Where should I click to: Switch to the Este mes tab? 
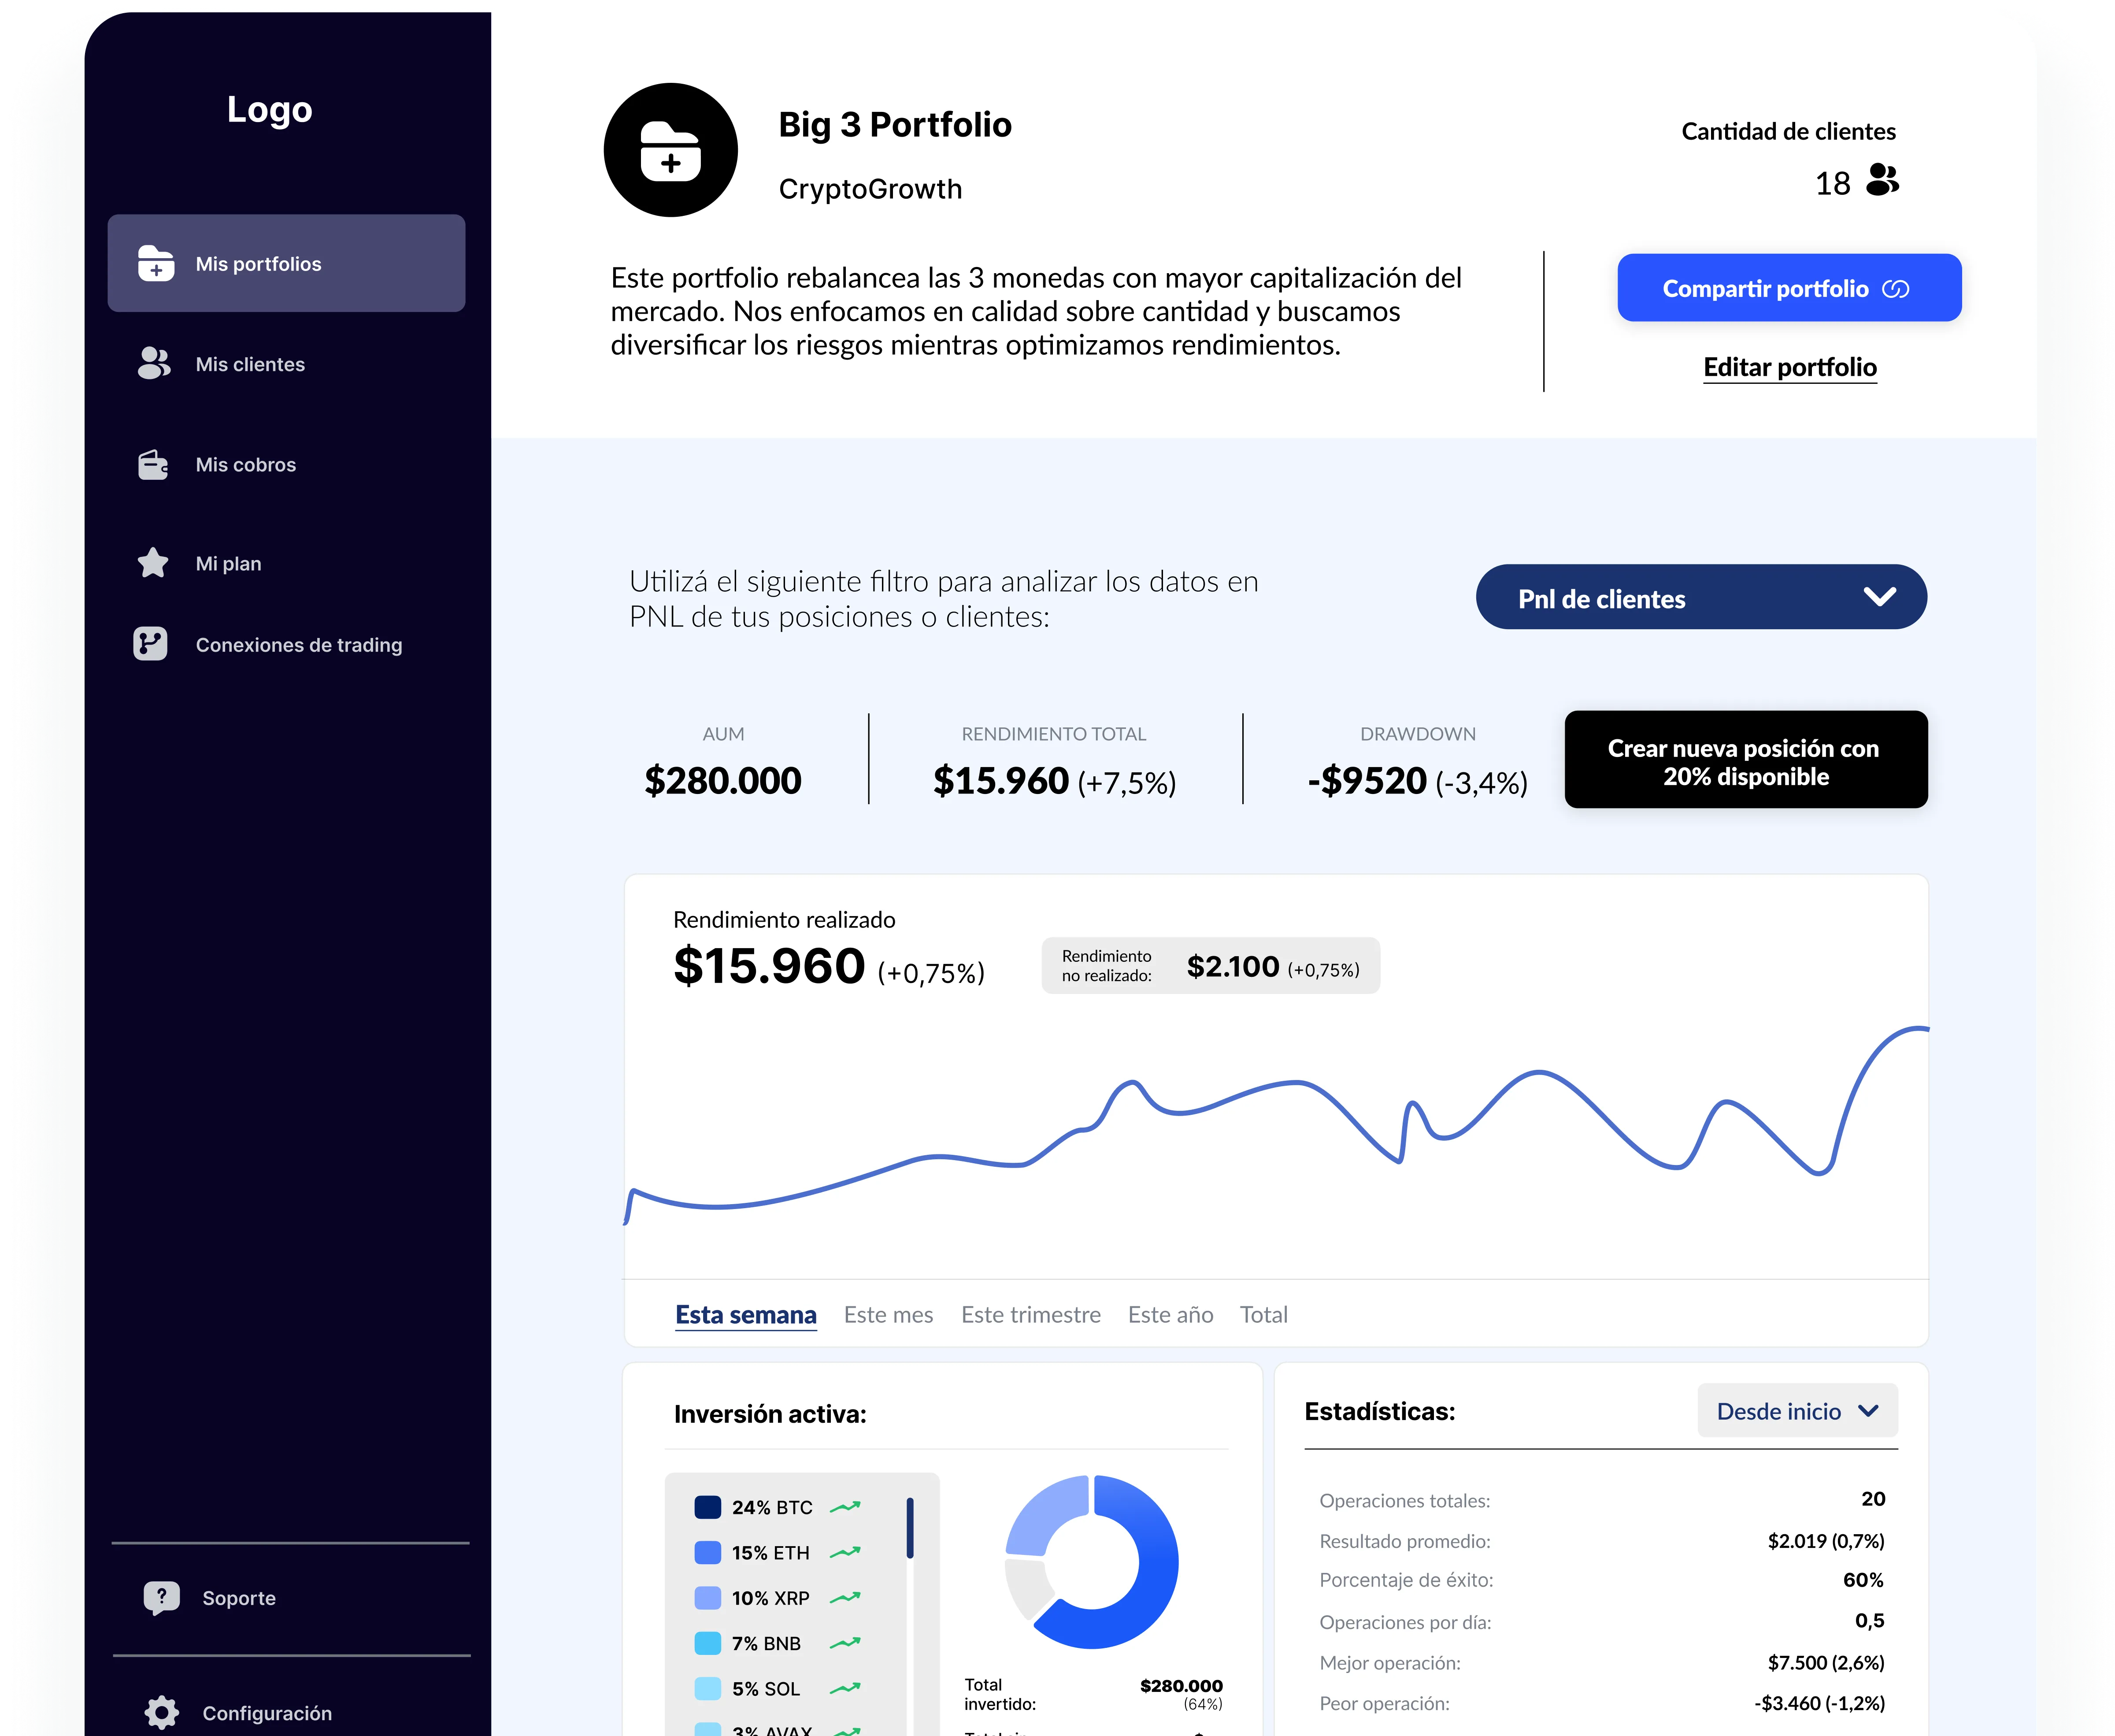[888, 1314]
